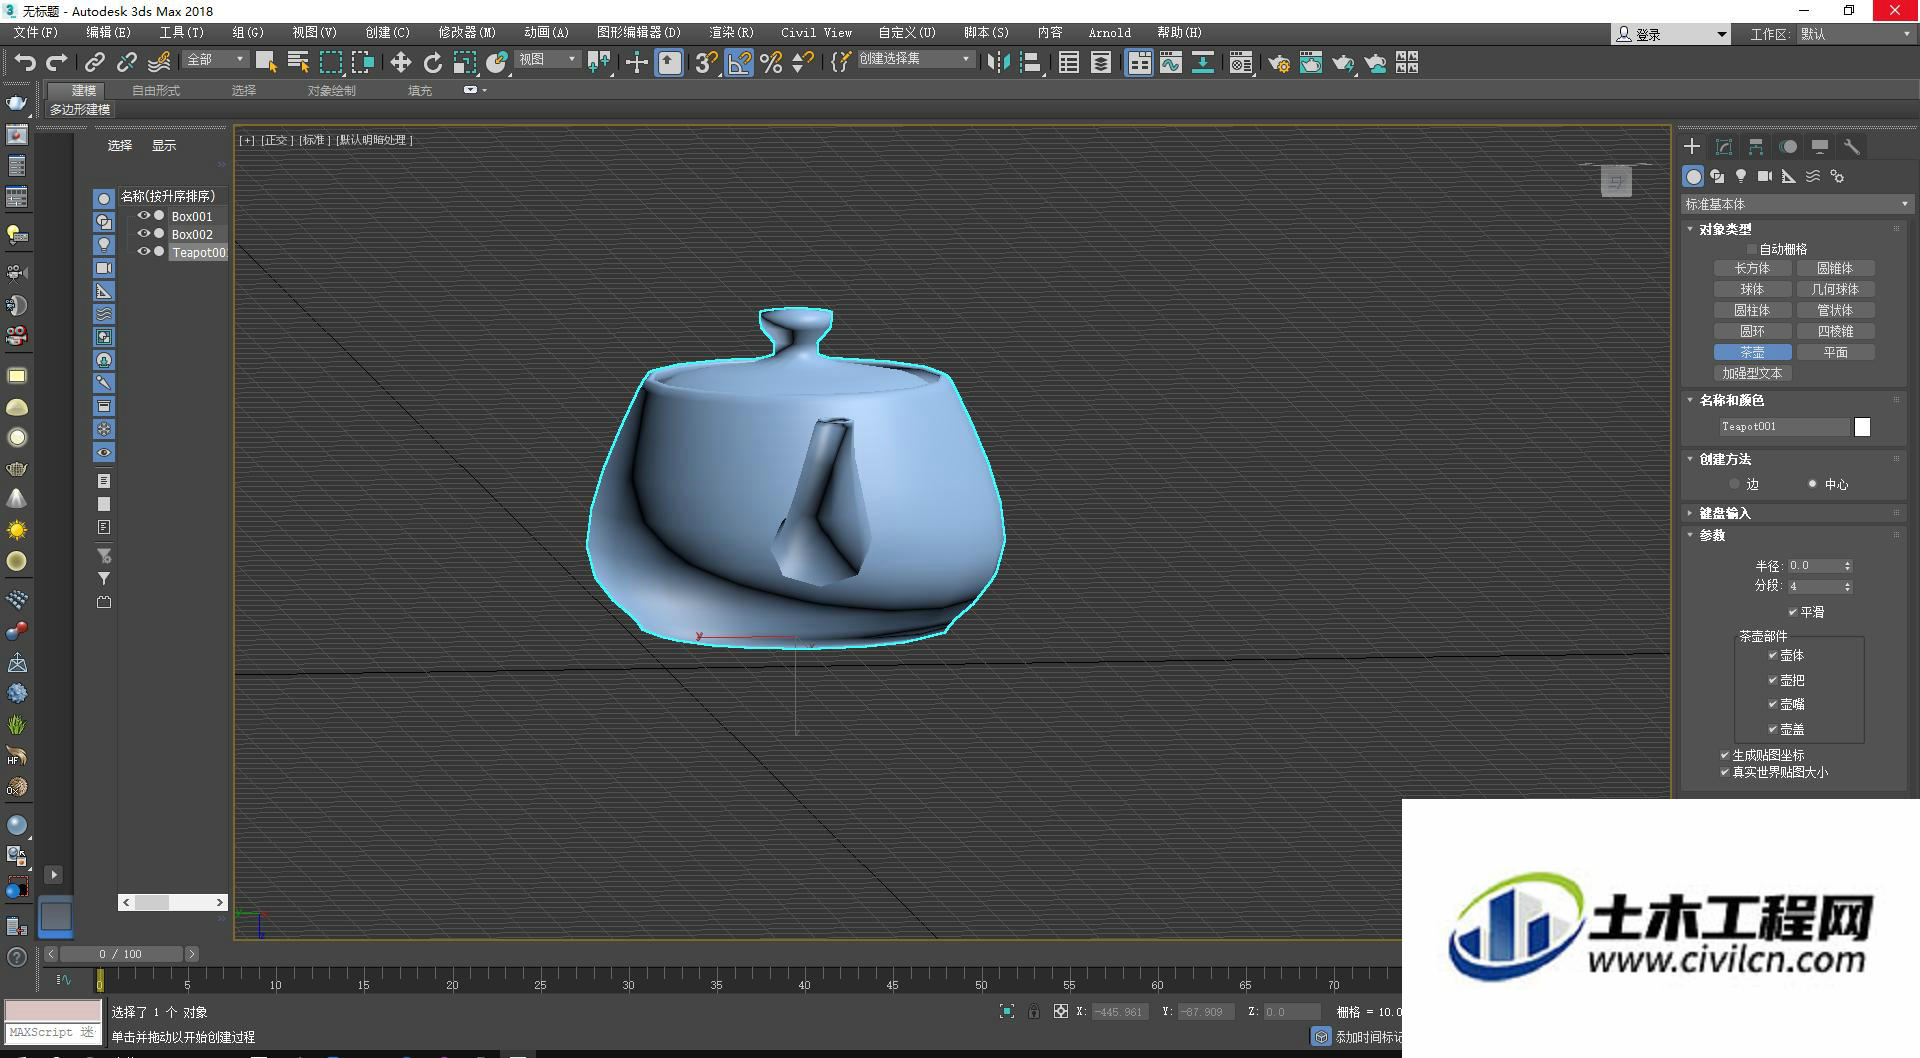1920x1058 pixels.
Task: Expand the 键盘输入 rollout
Action: click(x=1724, y=513)
